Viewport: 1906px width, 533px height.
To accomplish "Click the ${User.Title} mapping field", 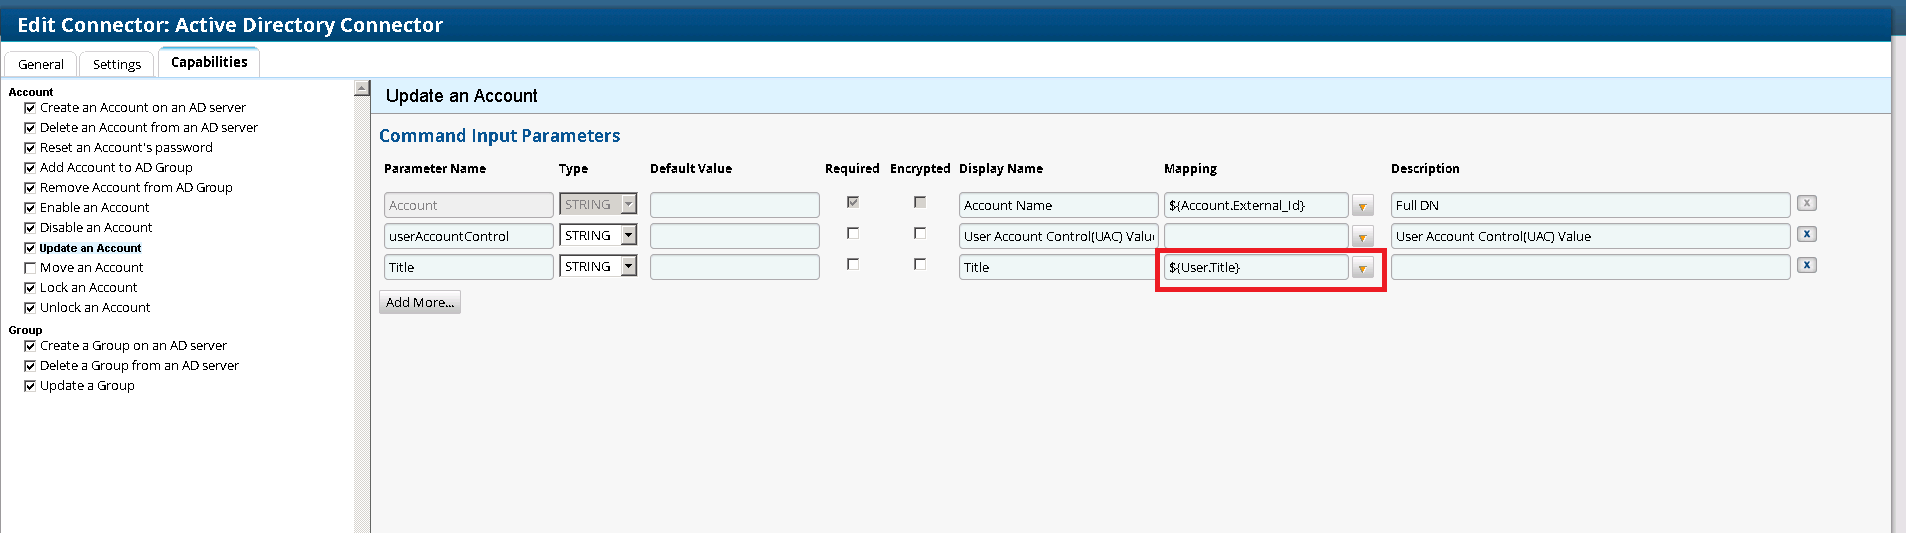I will pos(1256,267).
